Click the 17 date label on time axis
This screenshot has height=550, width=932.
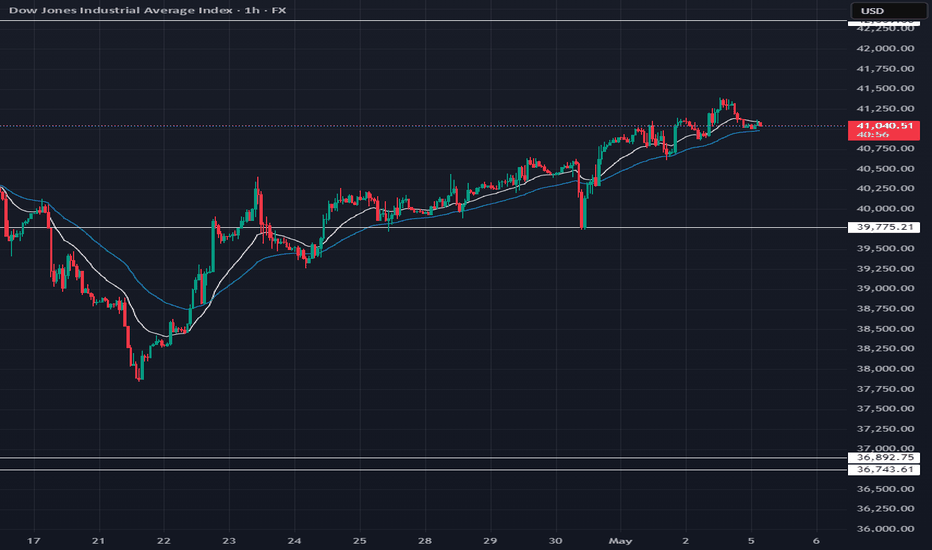click(x=33, y=540)
